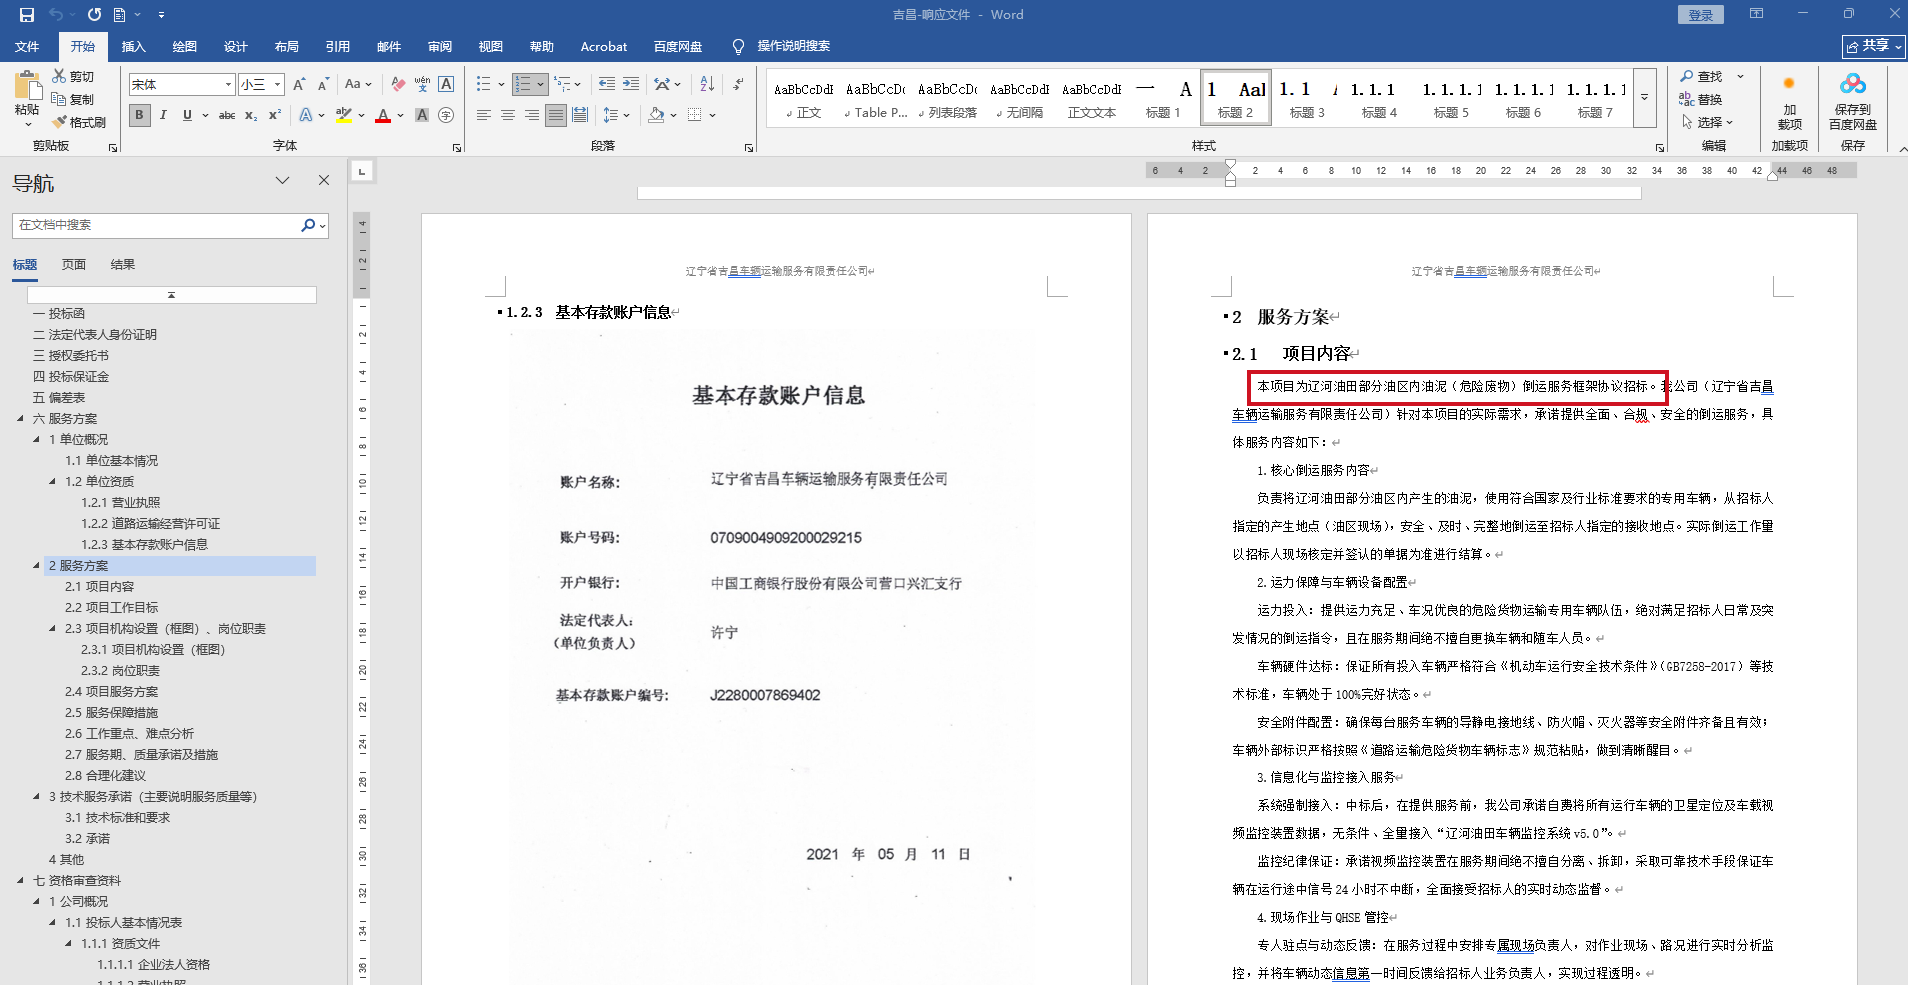Decrease font size with the shrink font icon
The height and width of the screenshot is (985, 1908).
pos(323,85)
